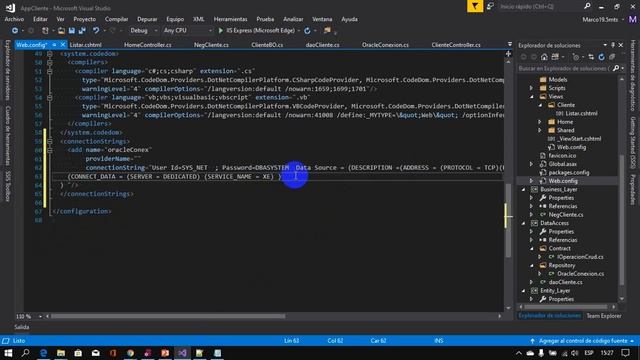
Task: Save the current file with disk icon
Action: click(x=72, y=31)
